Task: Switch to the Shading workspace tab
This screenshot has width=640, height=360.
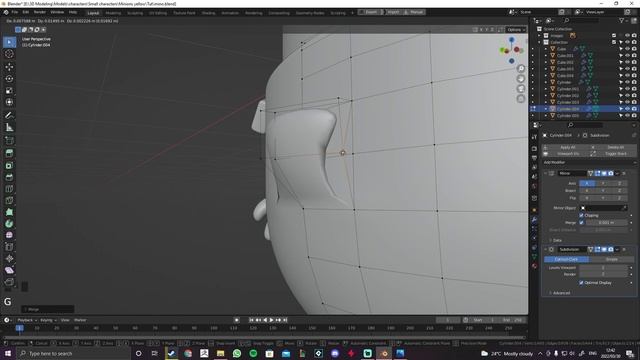Action: tap(208, 13)
